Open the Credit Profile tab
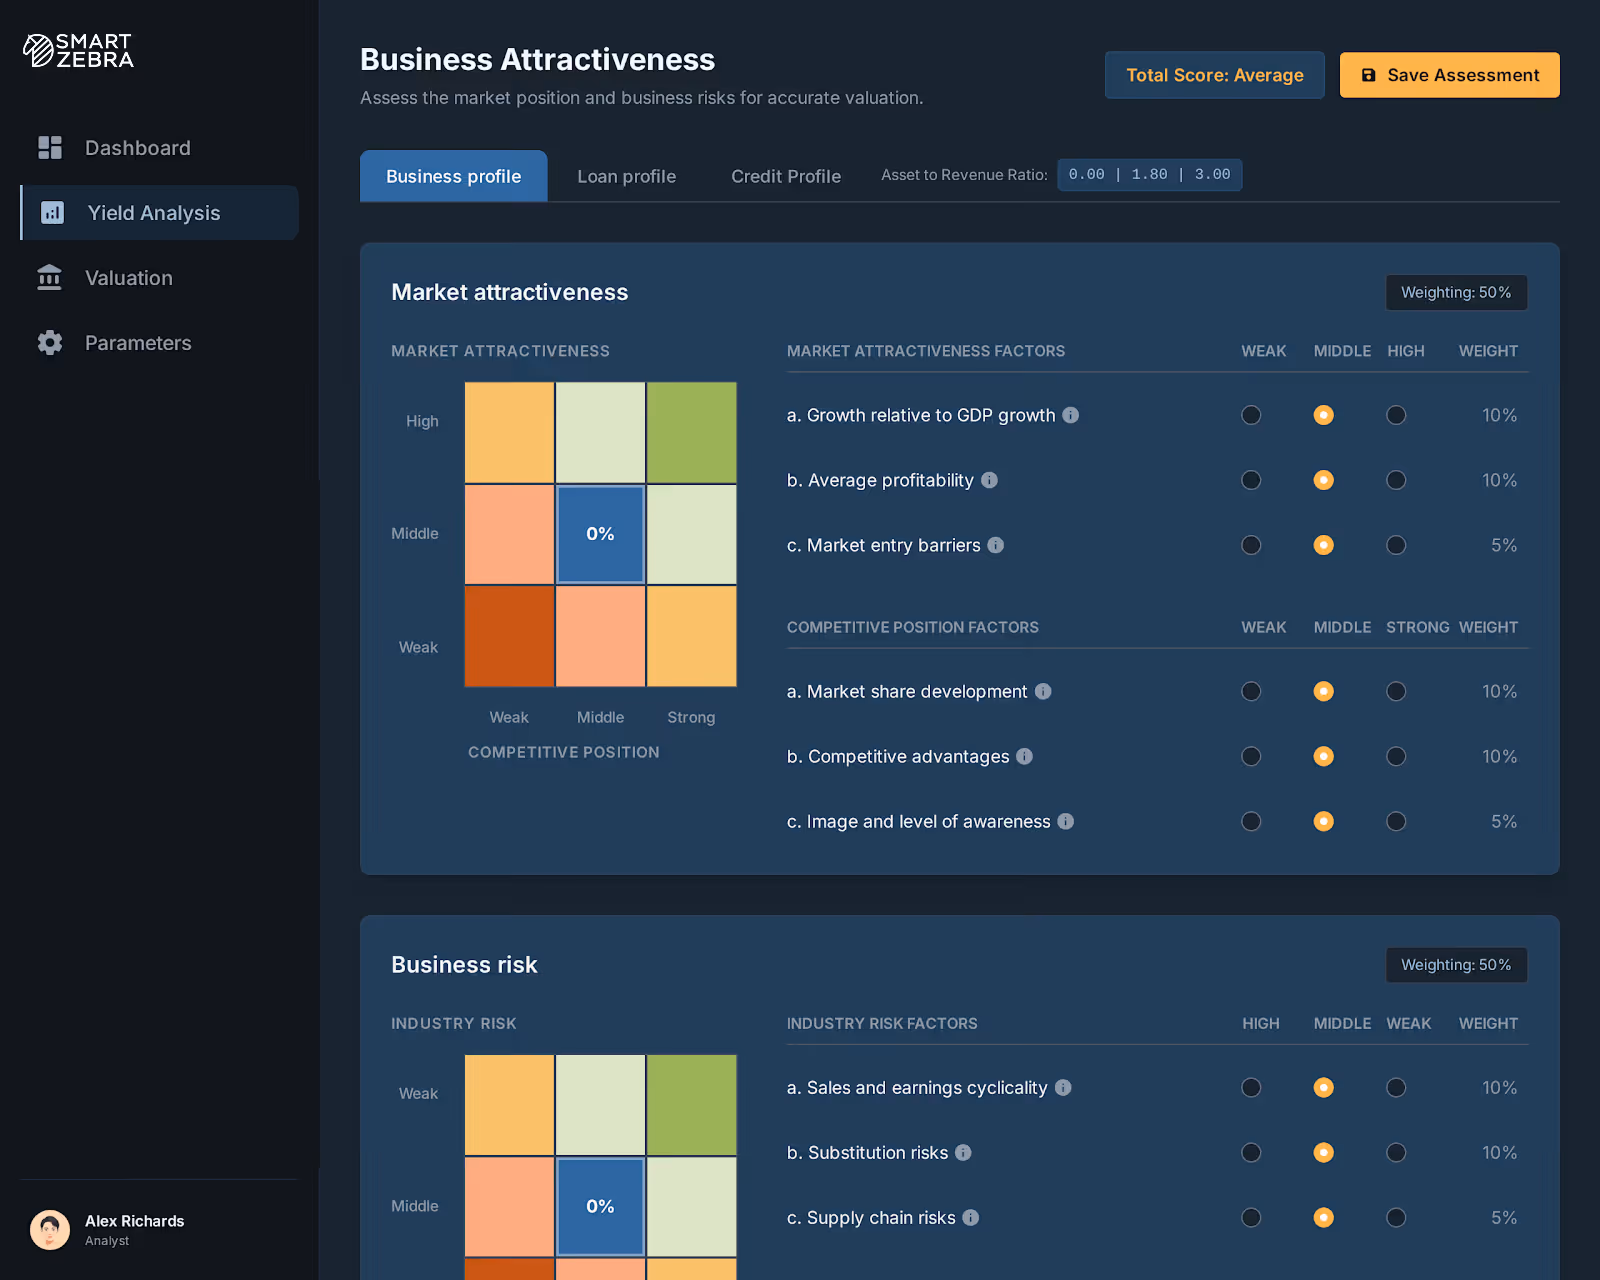Screen dimensions: 1600x1280 [x=786, y=176]
